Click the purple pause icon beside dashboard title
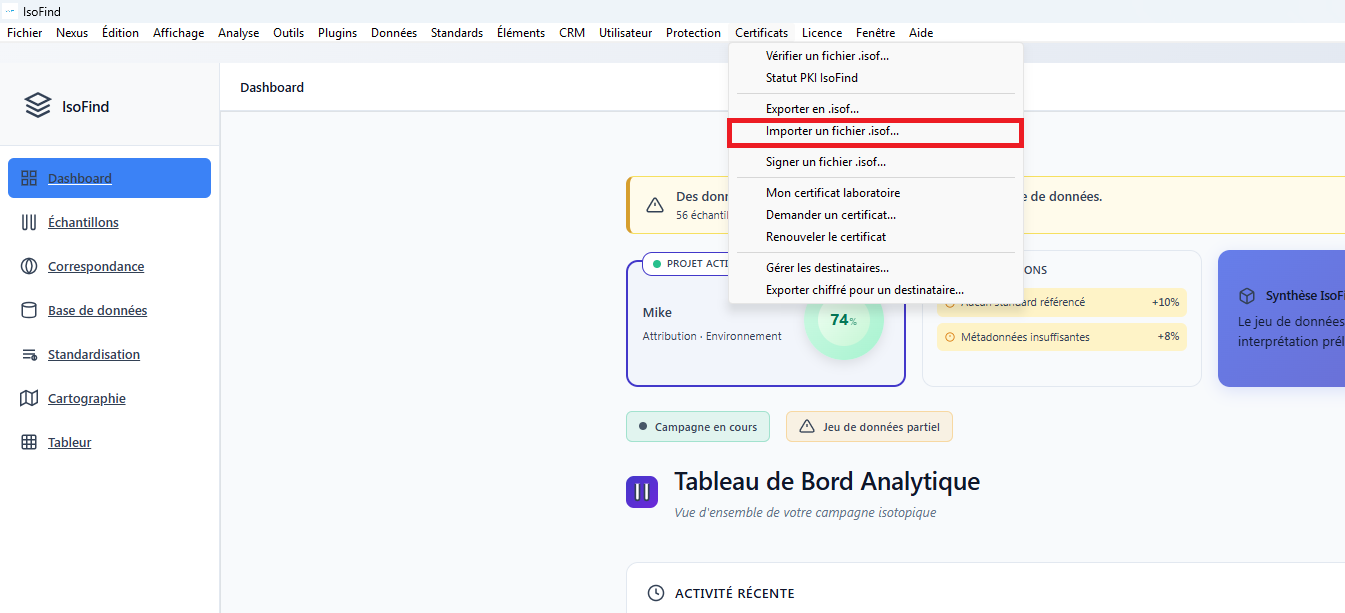The width and height of the screenshot is (1345, 613). pos(641,491)
